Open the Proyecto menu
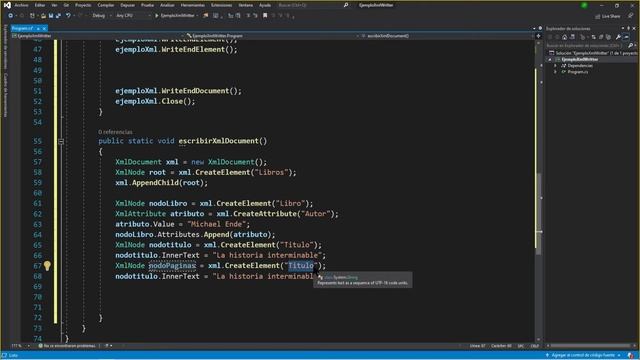 83,5
